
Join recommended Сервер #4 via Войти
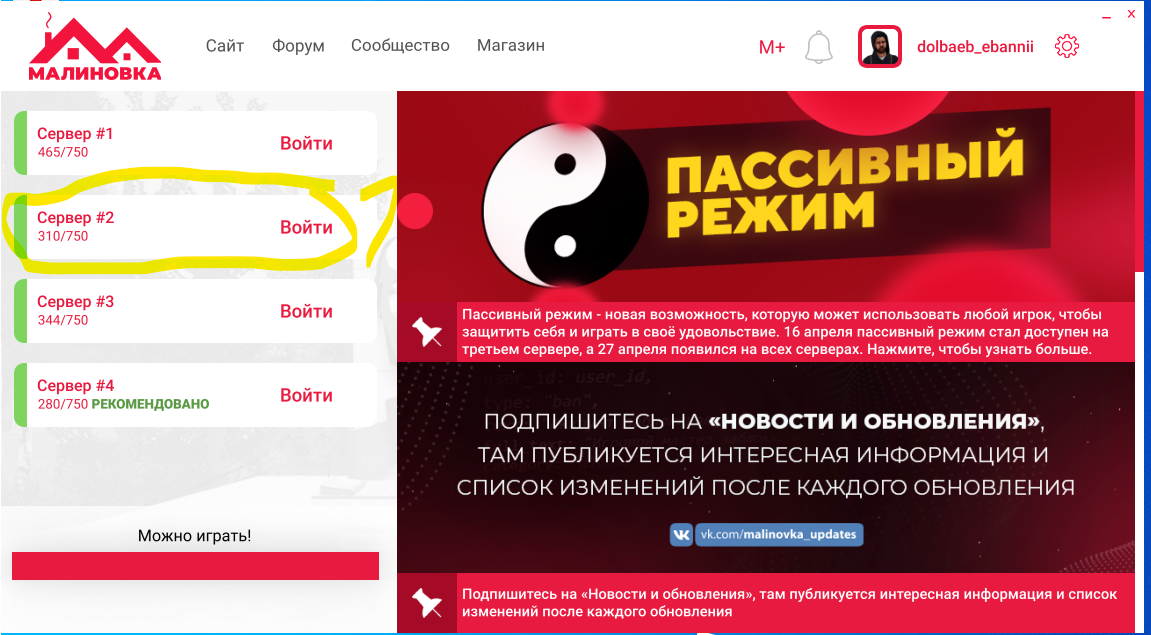[306, 396]
